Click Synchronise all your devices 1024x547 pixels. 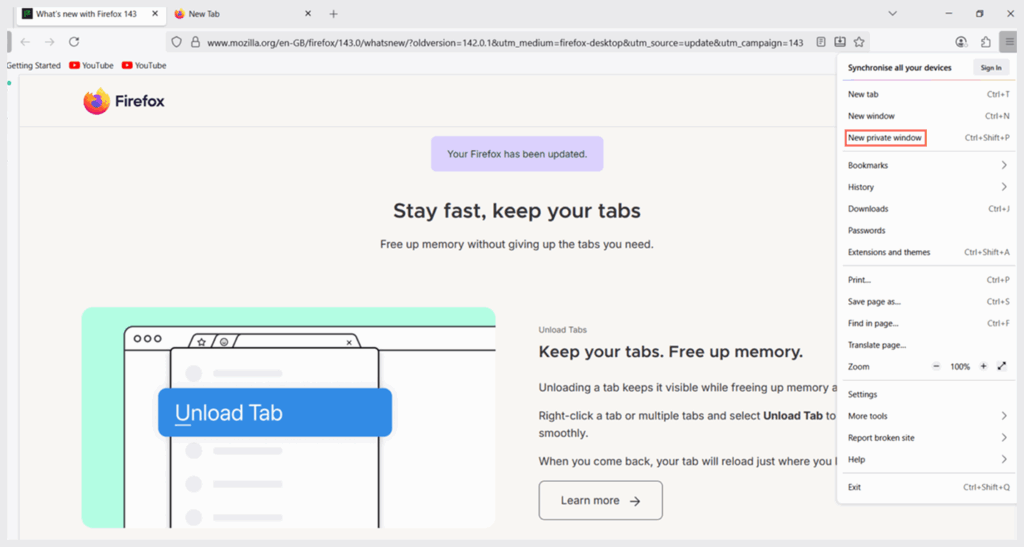[x=899, y=68]
